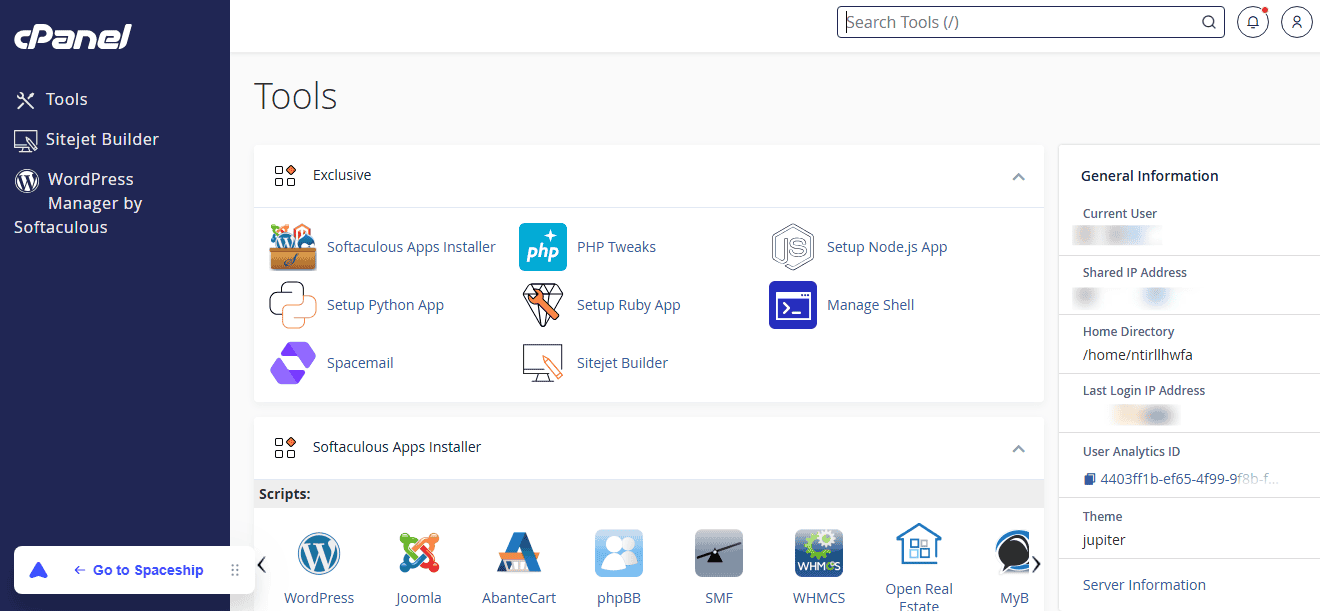Click the /home/ntirllhwfa home directory value
Viewport: 1320px width, 611px height.
click(x=1138, y=355)
